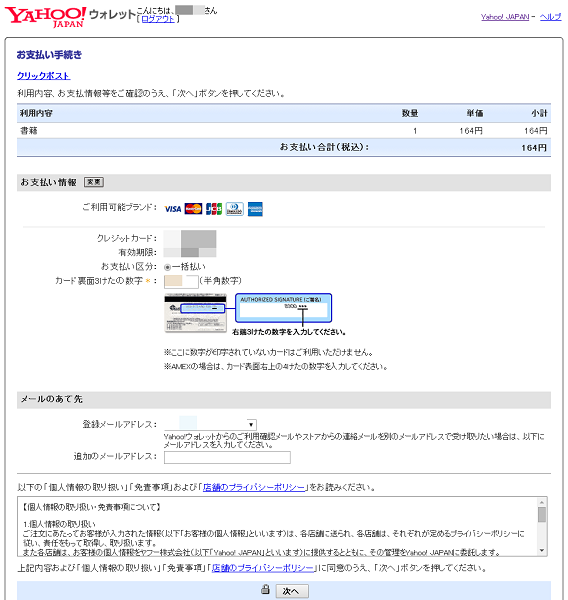Click the 変更 button beside お支払い情報
The height and width of the screenshot is (600, 568).
point(94,182)
